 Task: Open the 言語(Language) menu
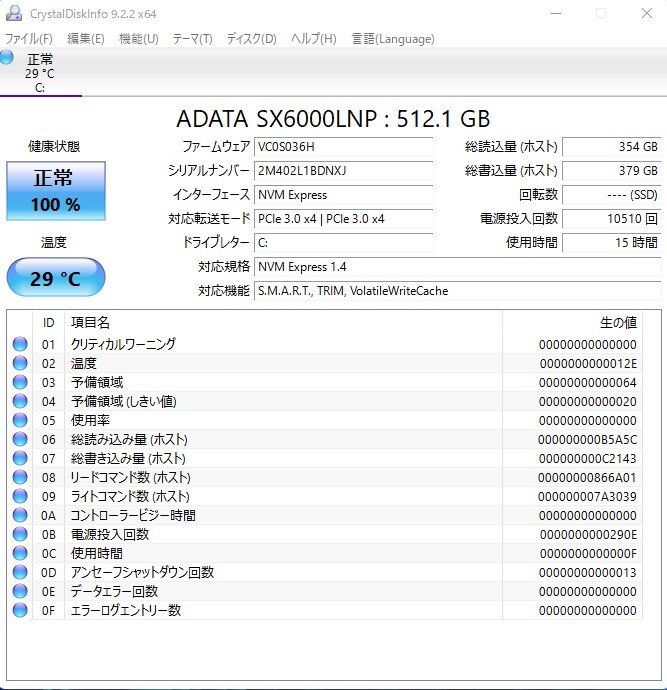tap(393, 39)
